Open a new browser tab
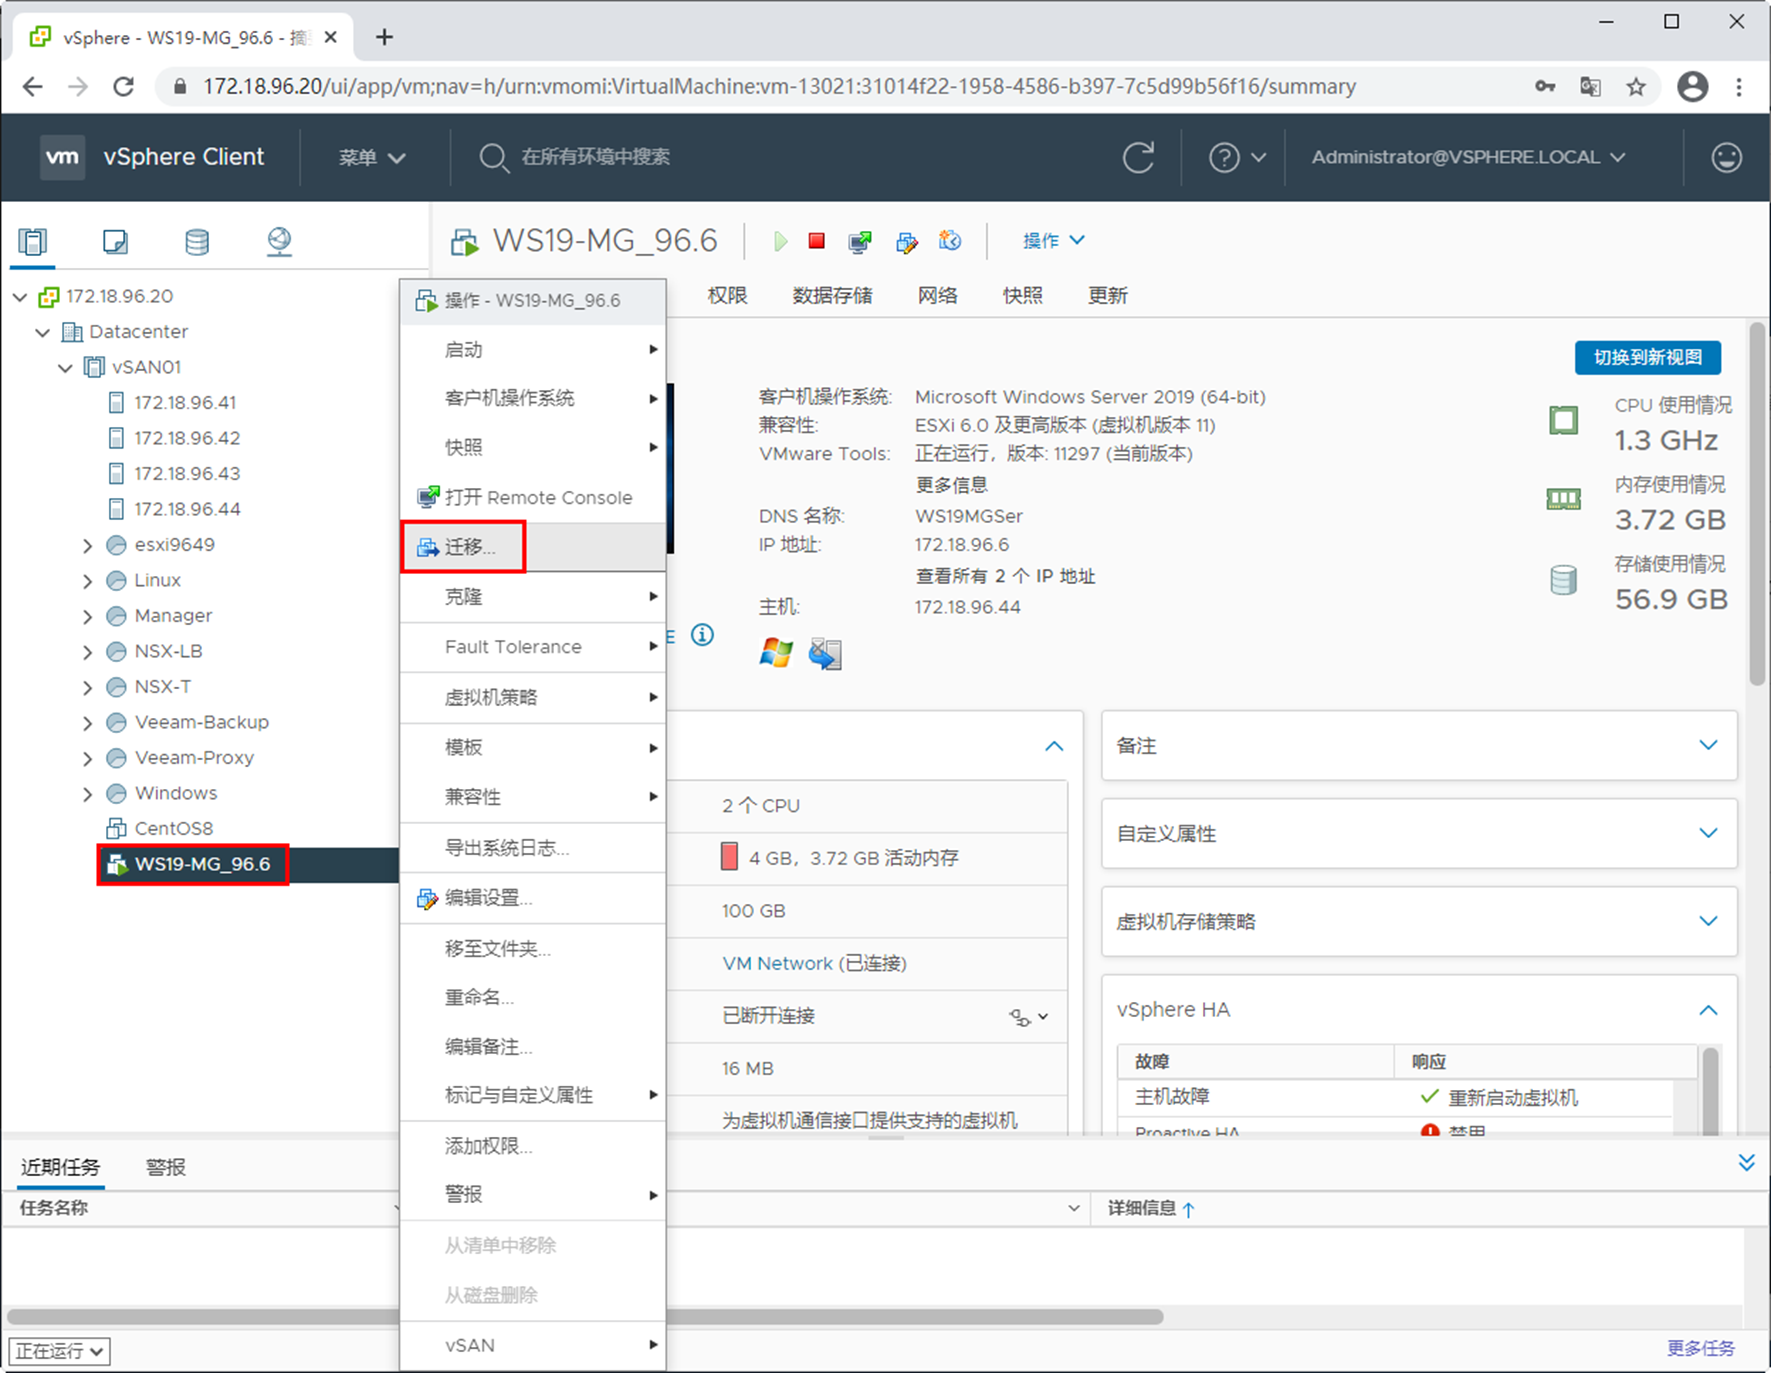1771x1373 pixels. (x=384, y=38)
